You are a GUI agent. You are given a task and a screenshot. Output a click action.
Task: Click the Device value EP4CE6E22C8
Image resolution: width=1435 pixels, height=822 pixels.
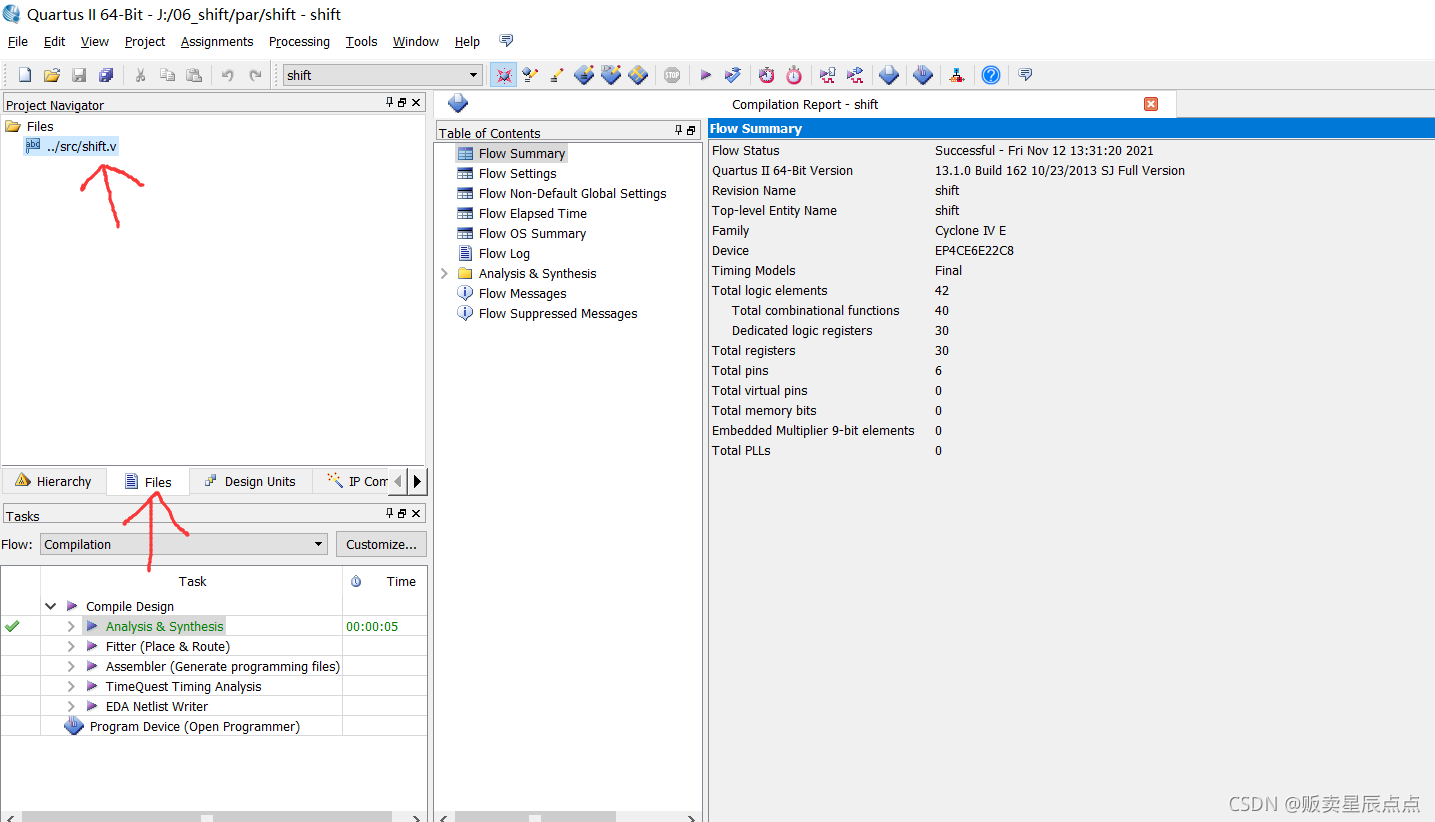tap(974, 250)
